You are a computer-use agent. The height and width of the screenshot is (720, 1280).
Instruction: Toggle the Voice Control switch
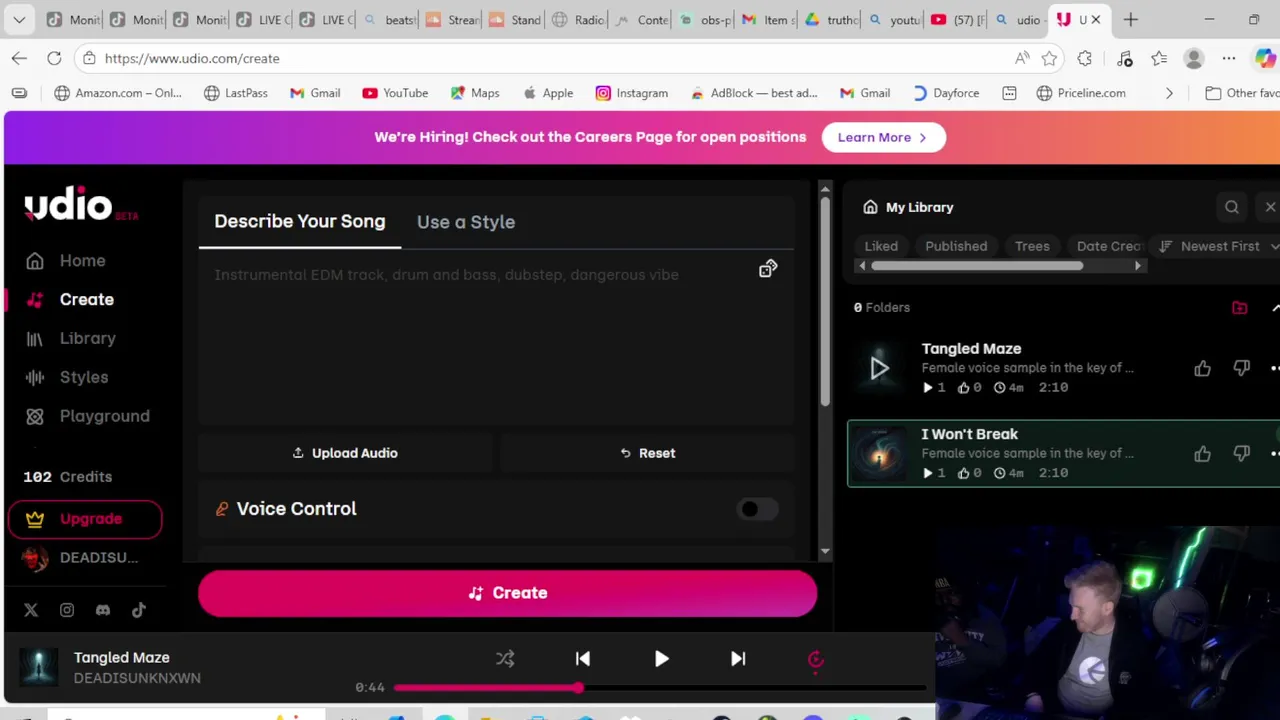(757, 509)
